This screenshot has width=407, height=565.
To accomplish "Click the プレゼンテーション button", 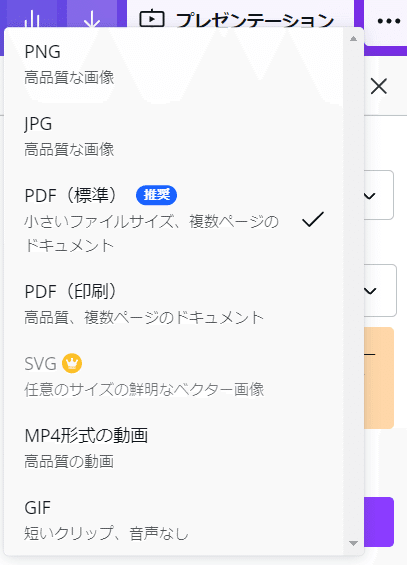I will point(240,18).
